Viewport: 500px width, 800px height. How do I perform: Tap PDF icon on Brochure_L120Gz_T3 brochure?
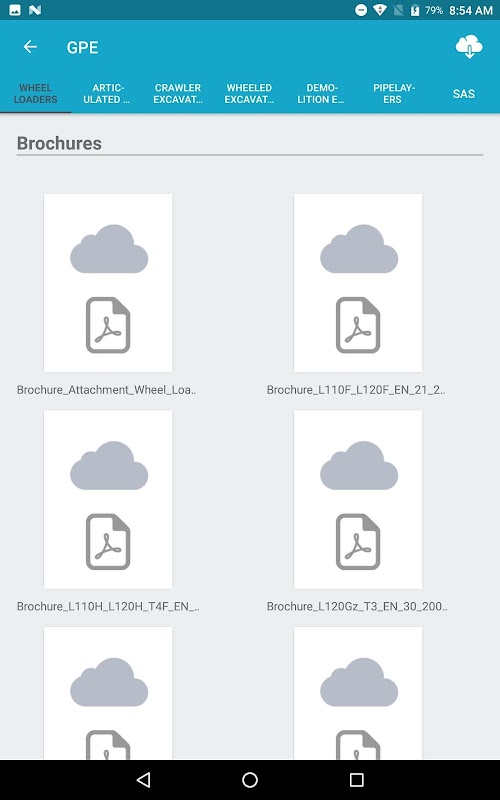click(x=358, y=542)
